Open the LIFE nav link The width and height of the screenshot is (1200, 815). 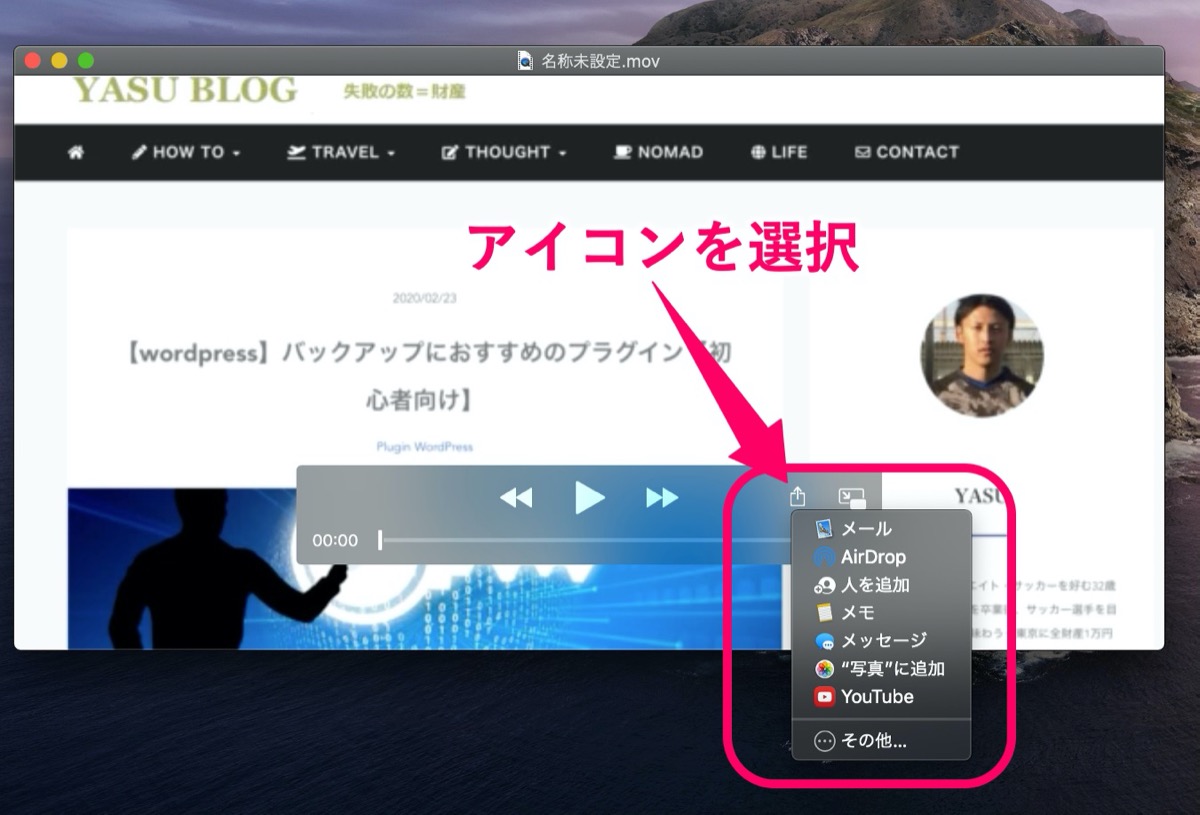[779, 152]
